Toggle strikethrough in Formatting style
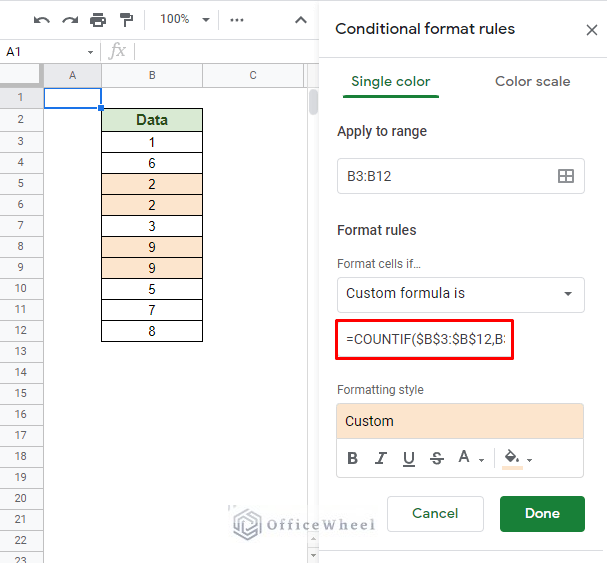This screenshot has width=607, height=563. [x=436, y=459]
